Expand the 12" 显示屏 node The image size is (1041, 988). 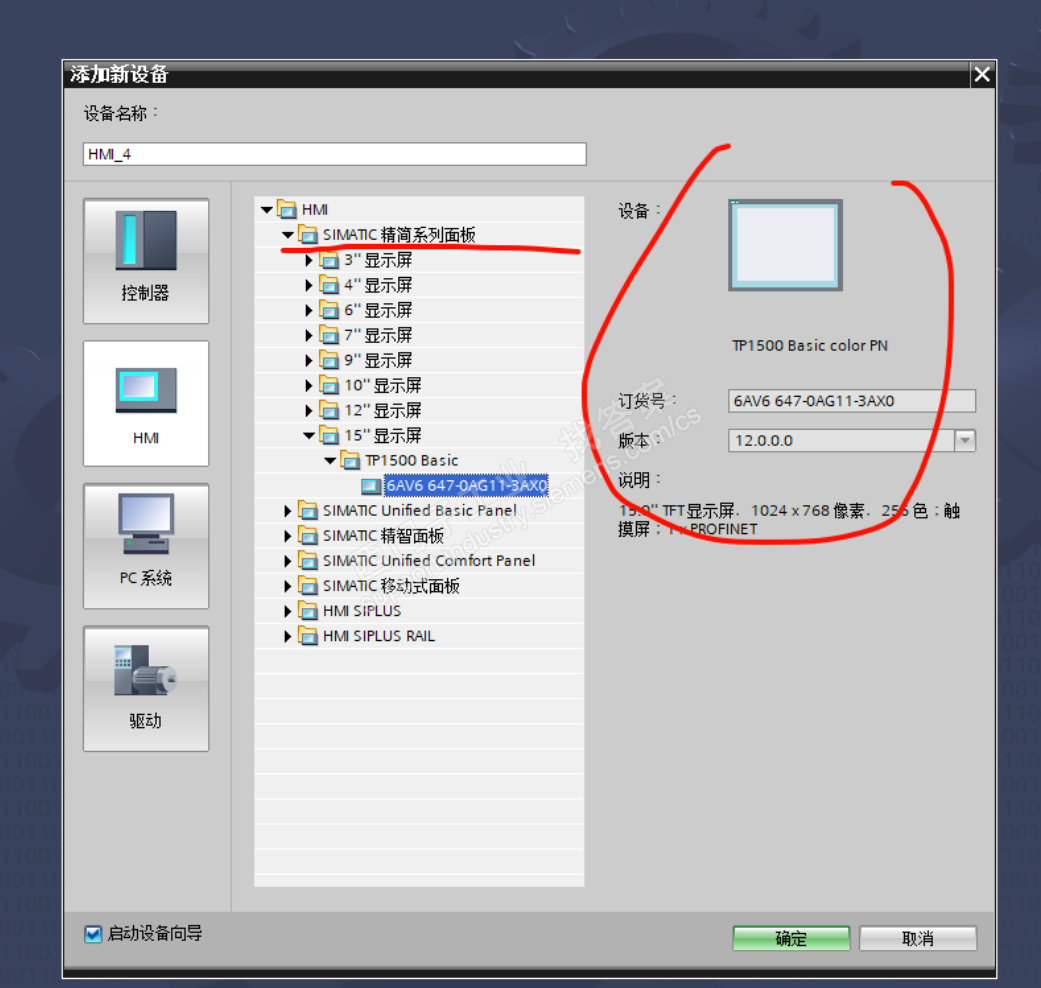click(309, 410)
